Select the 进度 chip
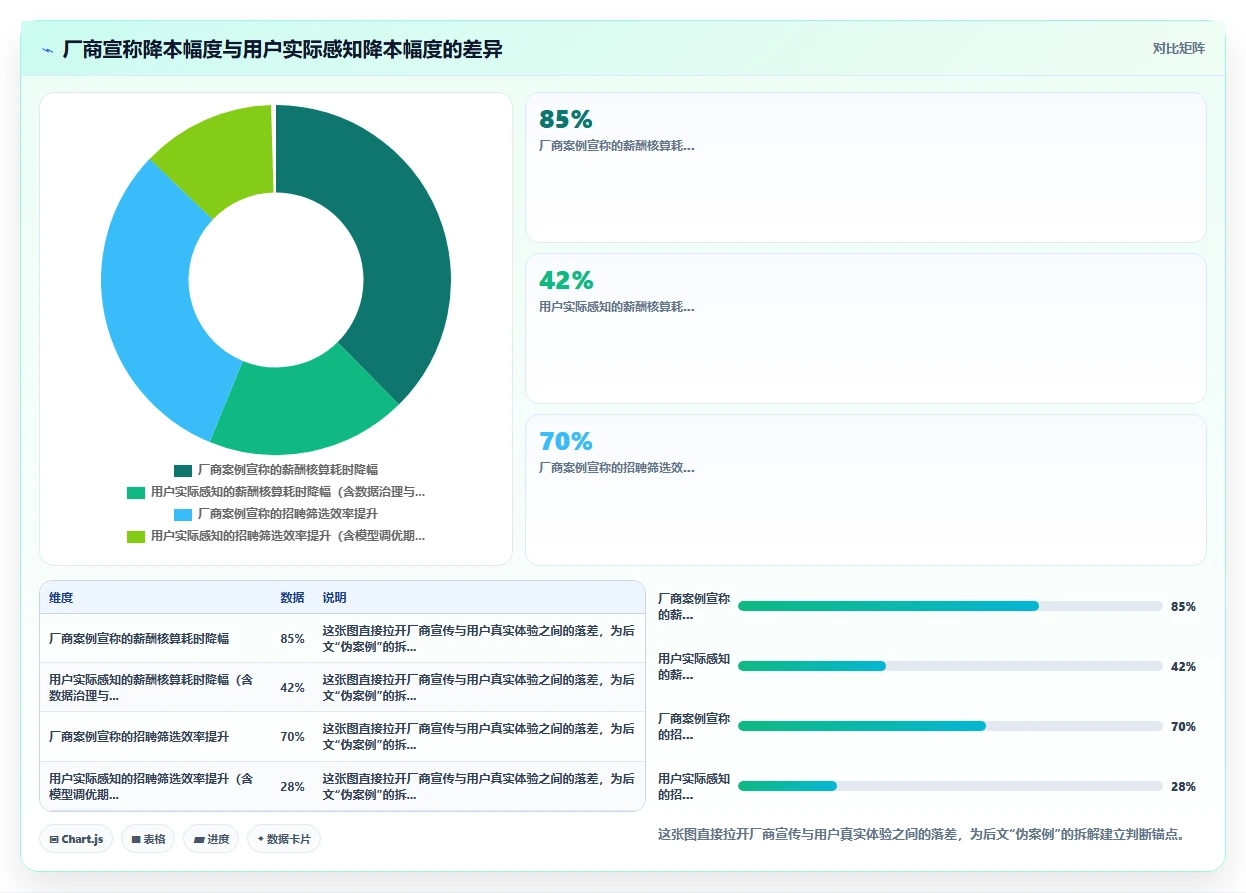This screenshot has height=893, width=1246. (211, 839)
